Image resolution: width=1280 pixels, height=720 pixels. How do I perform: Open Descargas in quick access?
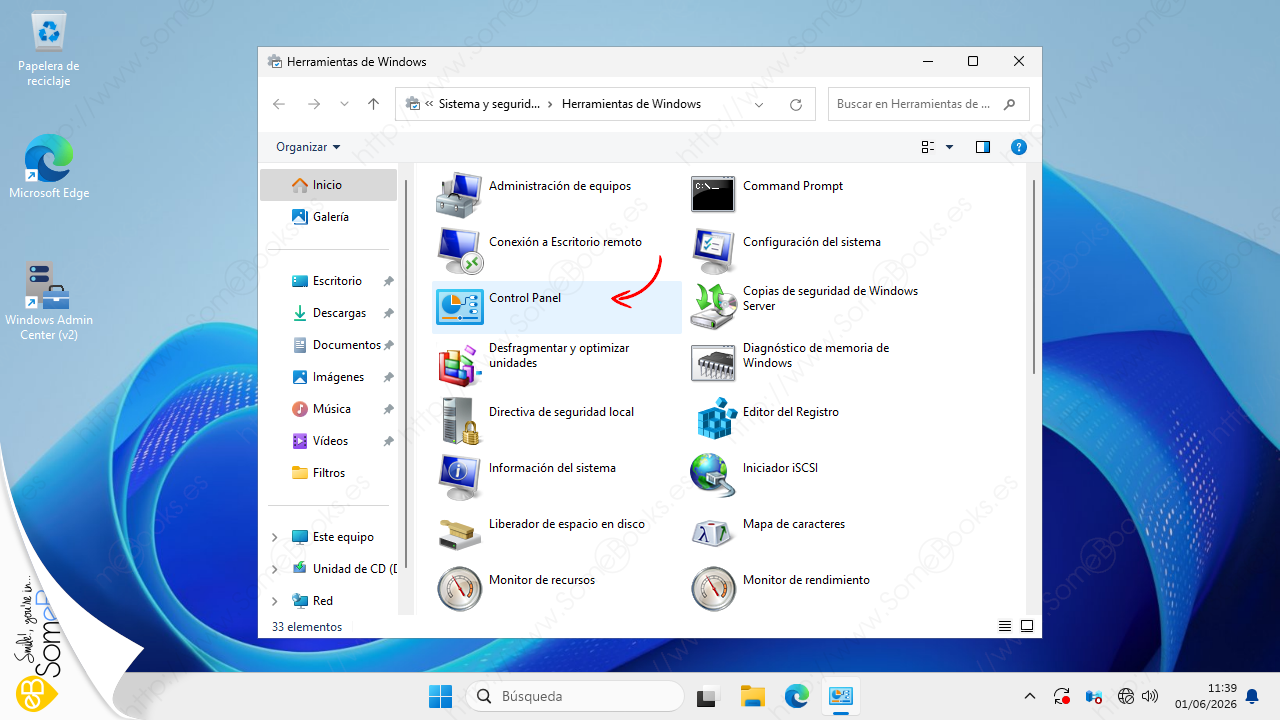click(x=339, y=313)
